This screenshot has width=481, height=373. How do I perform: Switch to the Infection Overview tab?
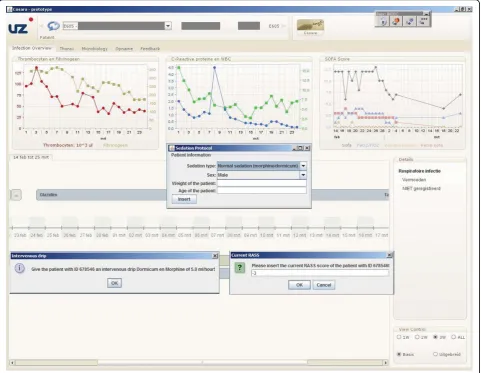click(32, 48)
